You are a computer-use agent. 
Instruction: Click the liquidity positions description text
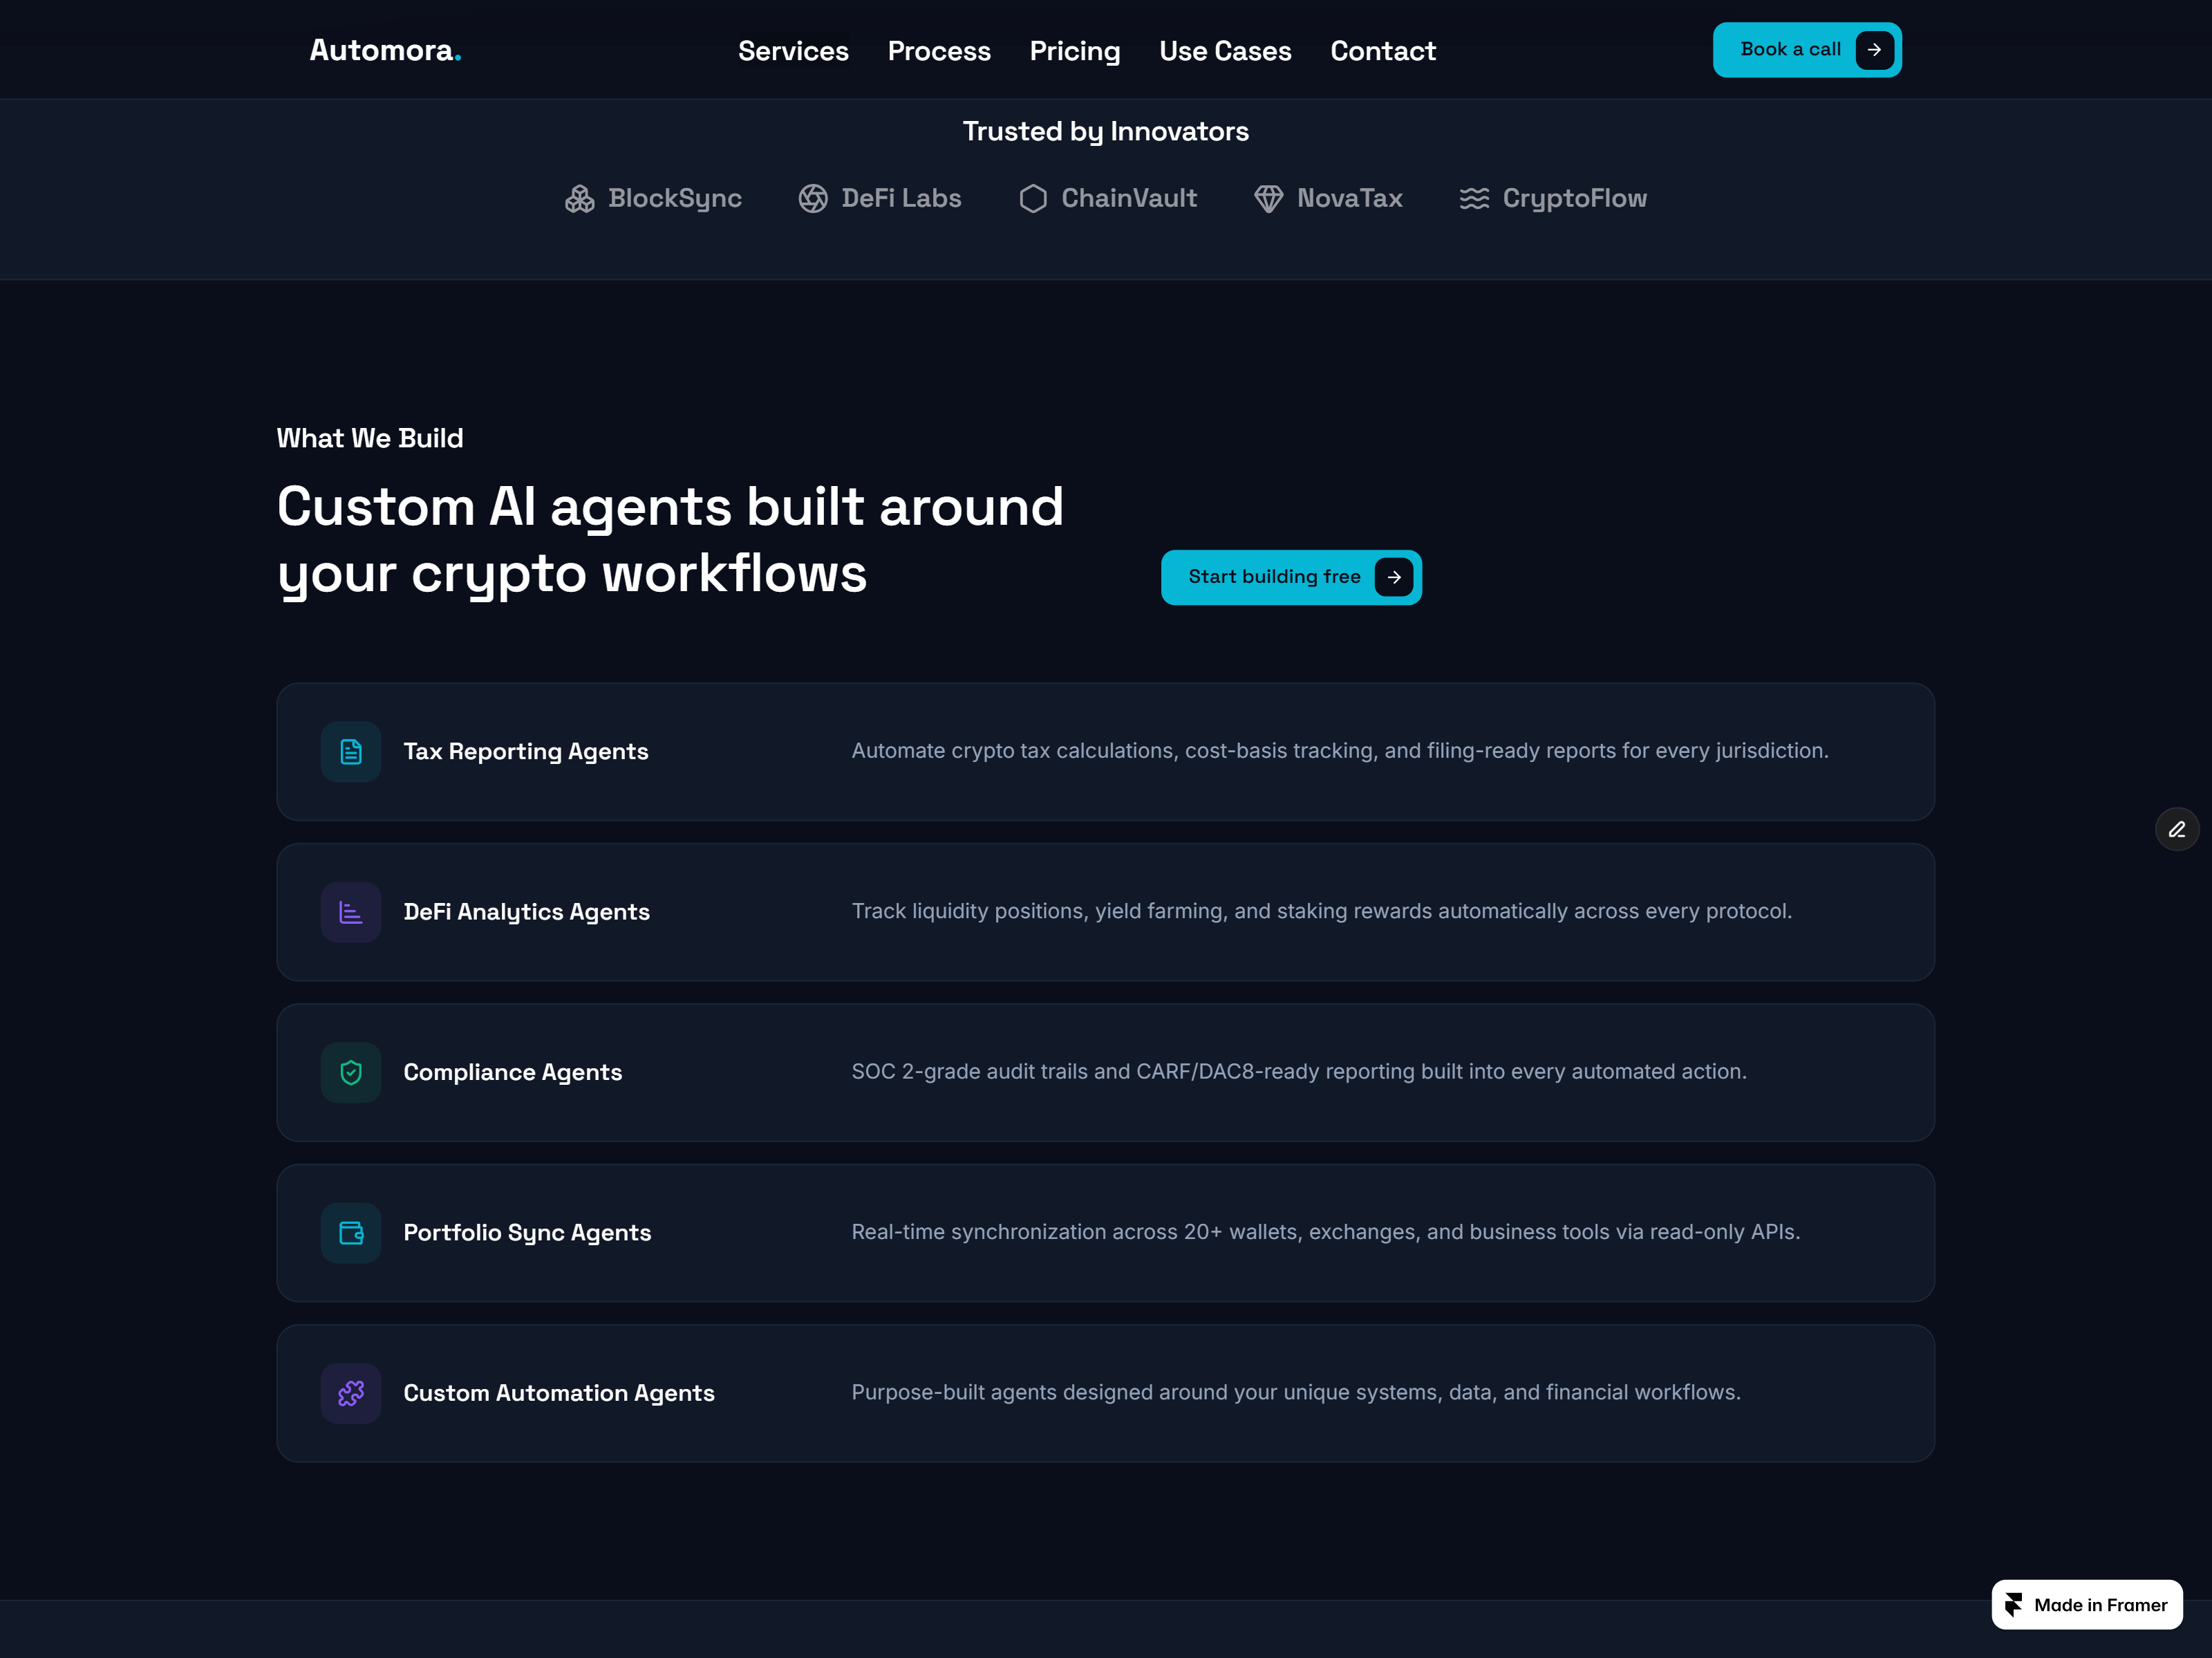click(1322, 911)
